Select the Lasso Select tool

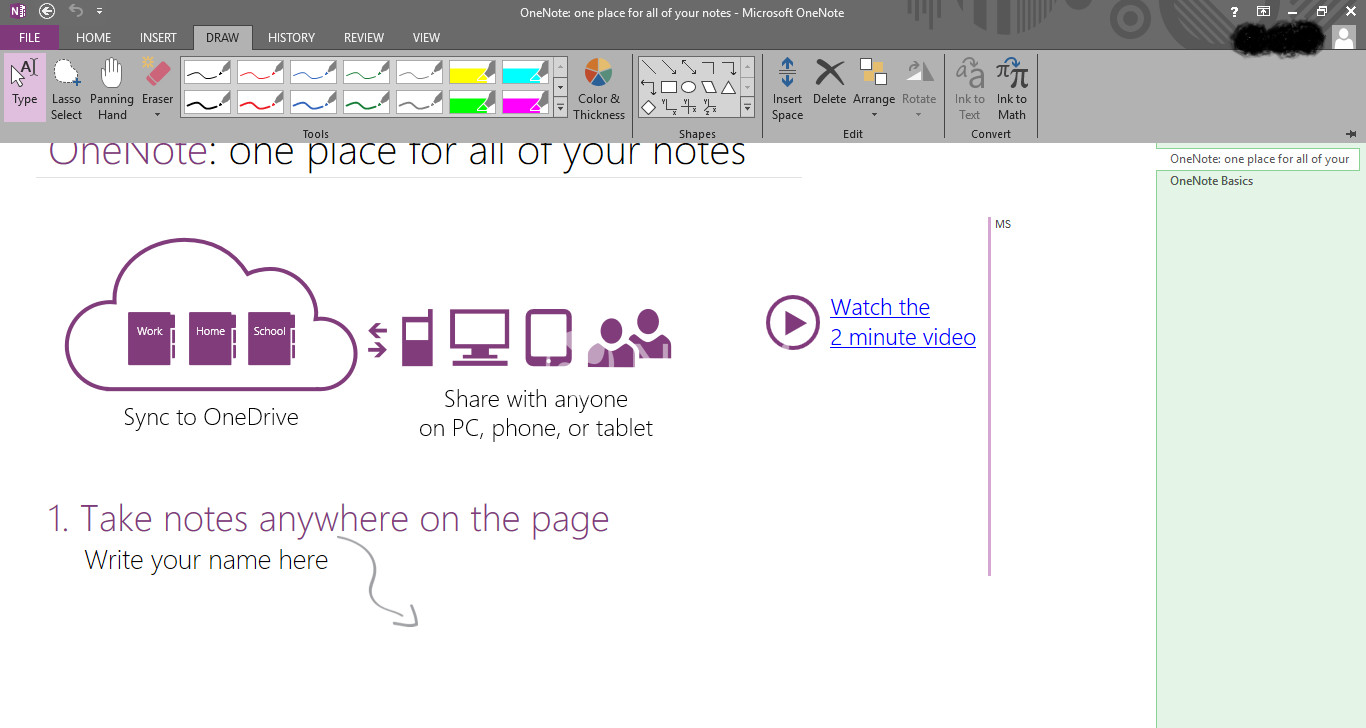(66, 88)
